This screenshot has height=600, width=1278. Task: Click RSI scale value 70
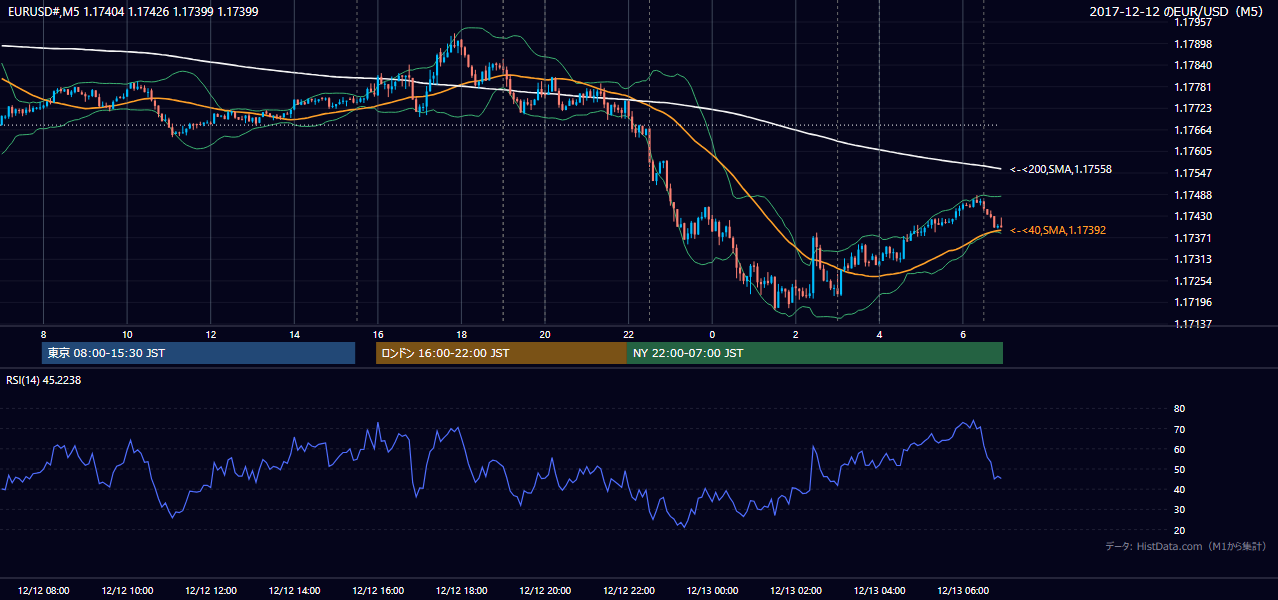(x=1180, y=429)
